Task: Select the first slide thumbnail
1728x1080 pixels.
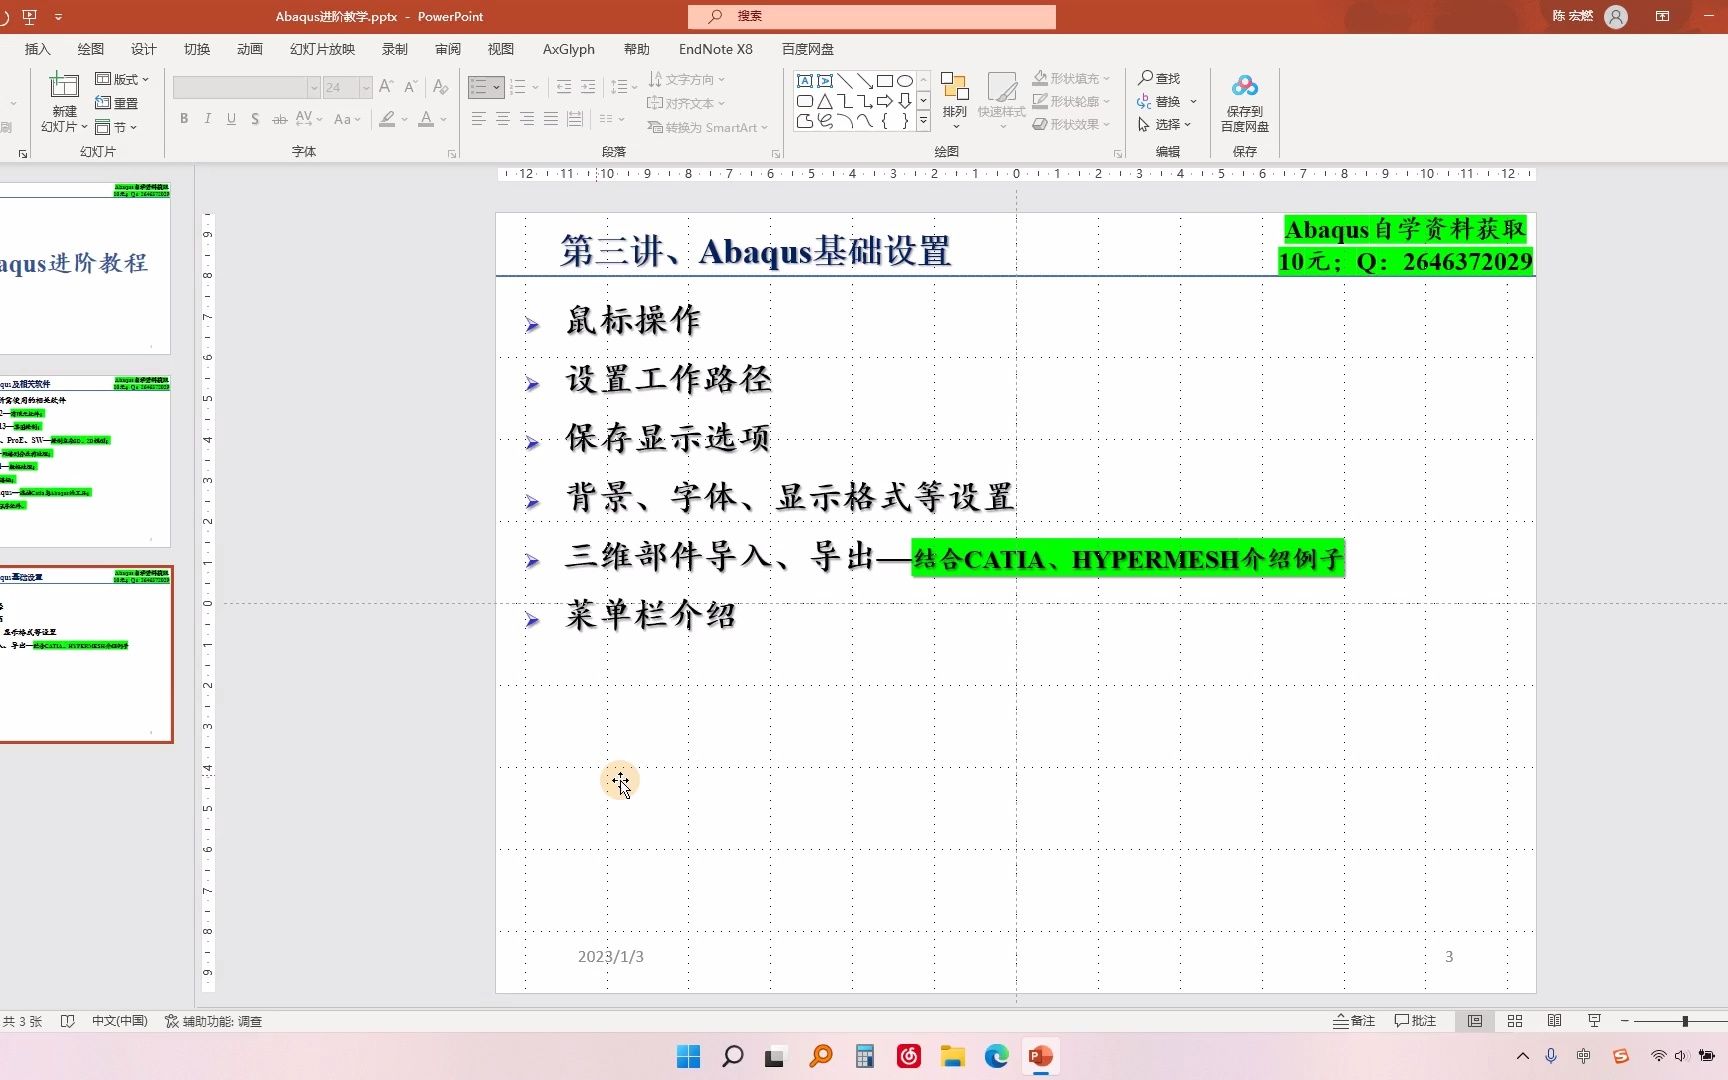Action: click(85, 267)
